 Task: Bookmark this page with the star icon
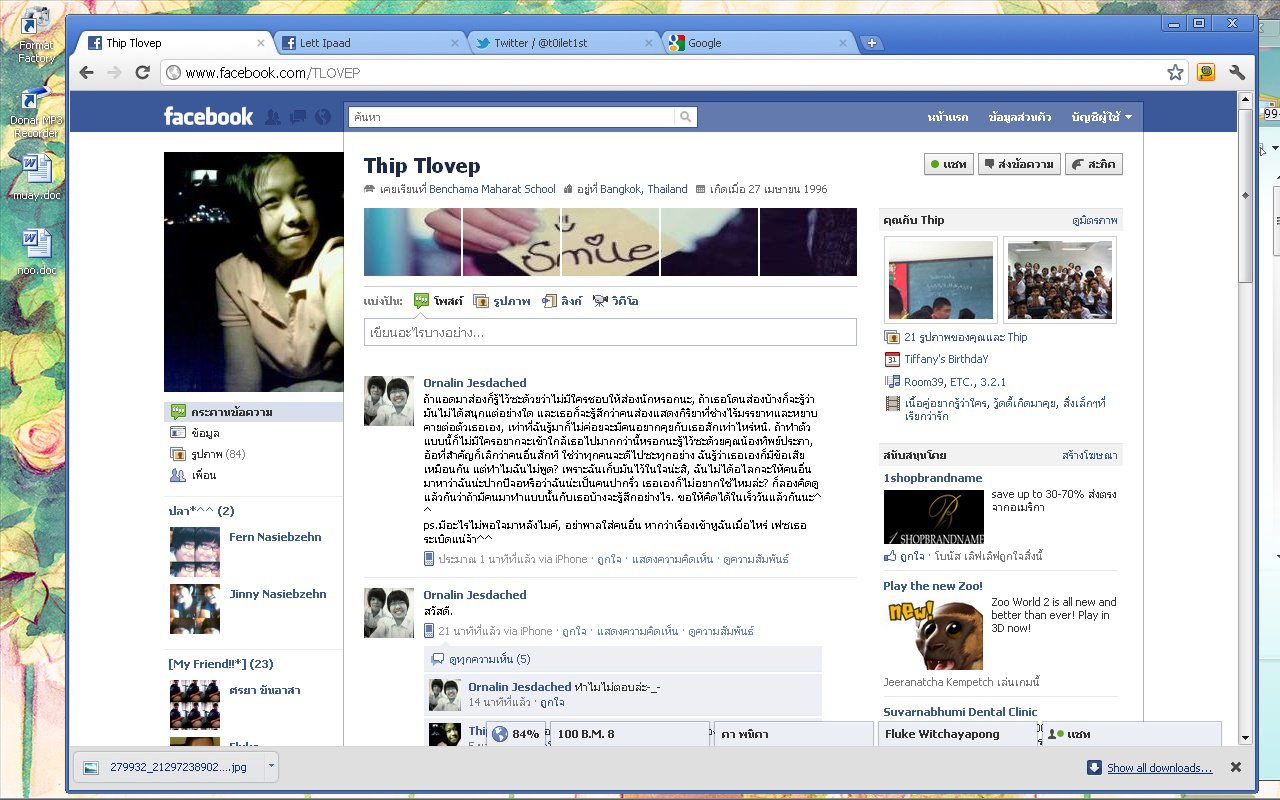point(1175,72)
